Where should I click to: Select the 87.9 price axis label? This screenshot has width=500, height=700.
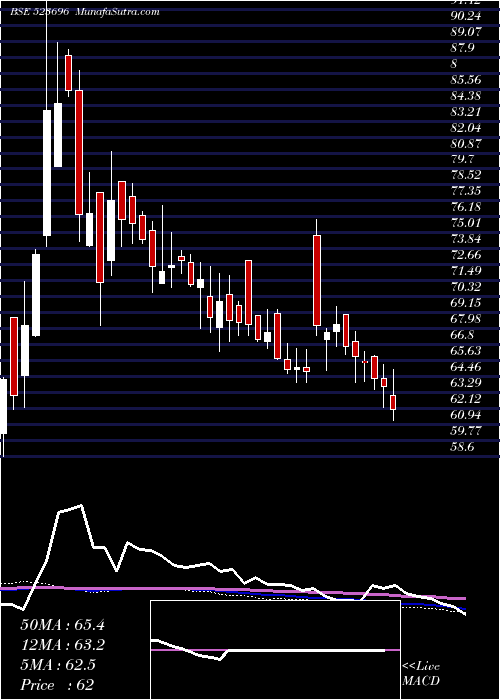[x=462, y=48]
